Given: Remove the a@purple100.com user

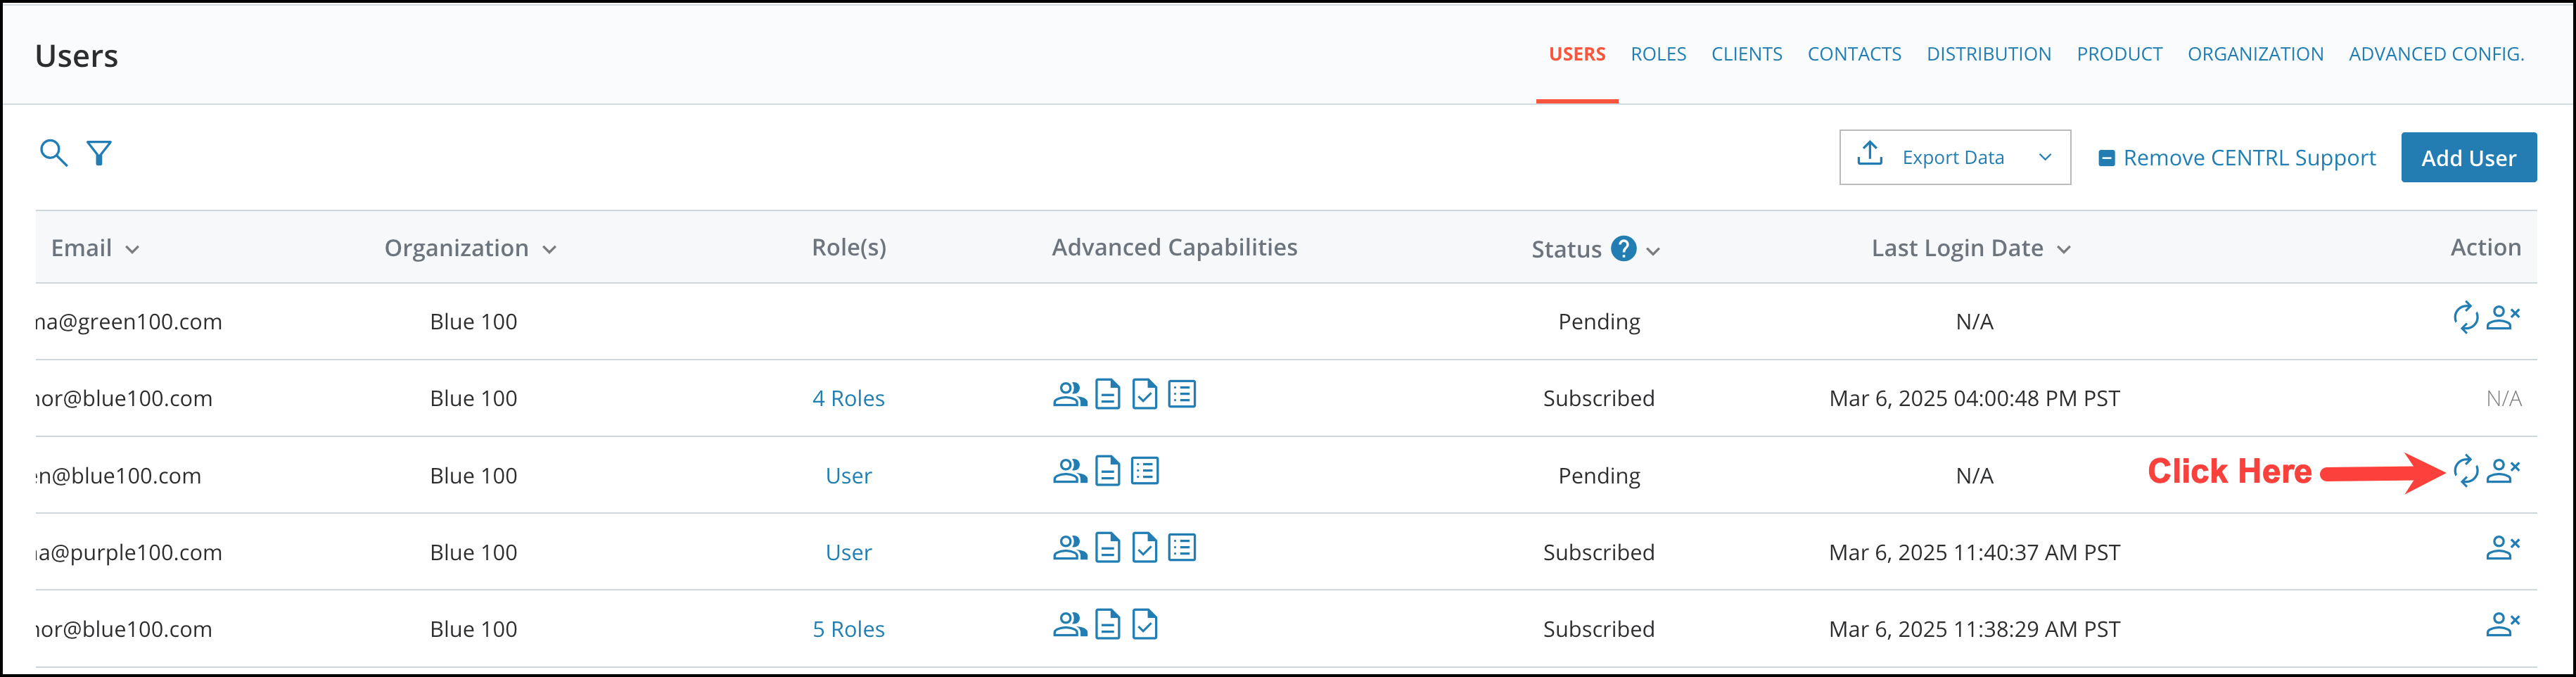Looking at the screenshot, I should point(2503,548).
